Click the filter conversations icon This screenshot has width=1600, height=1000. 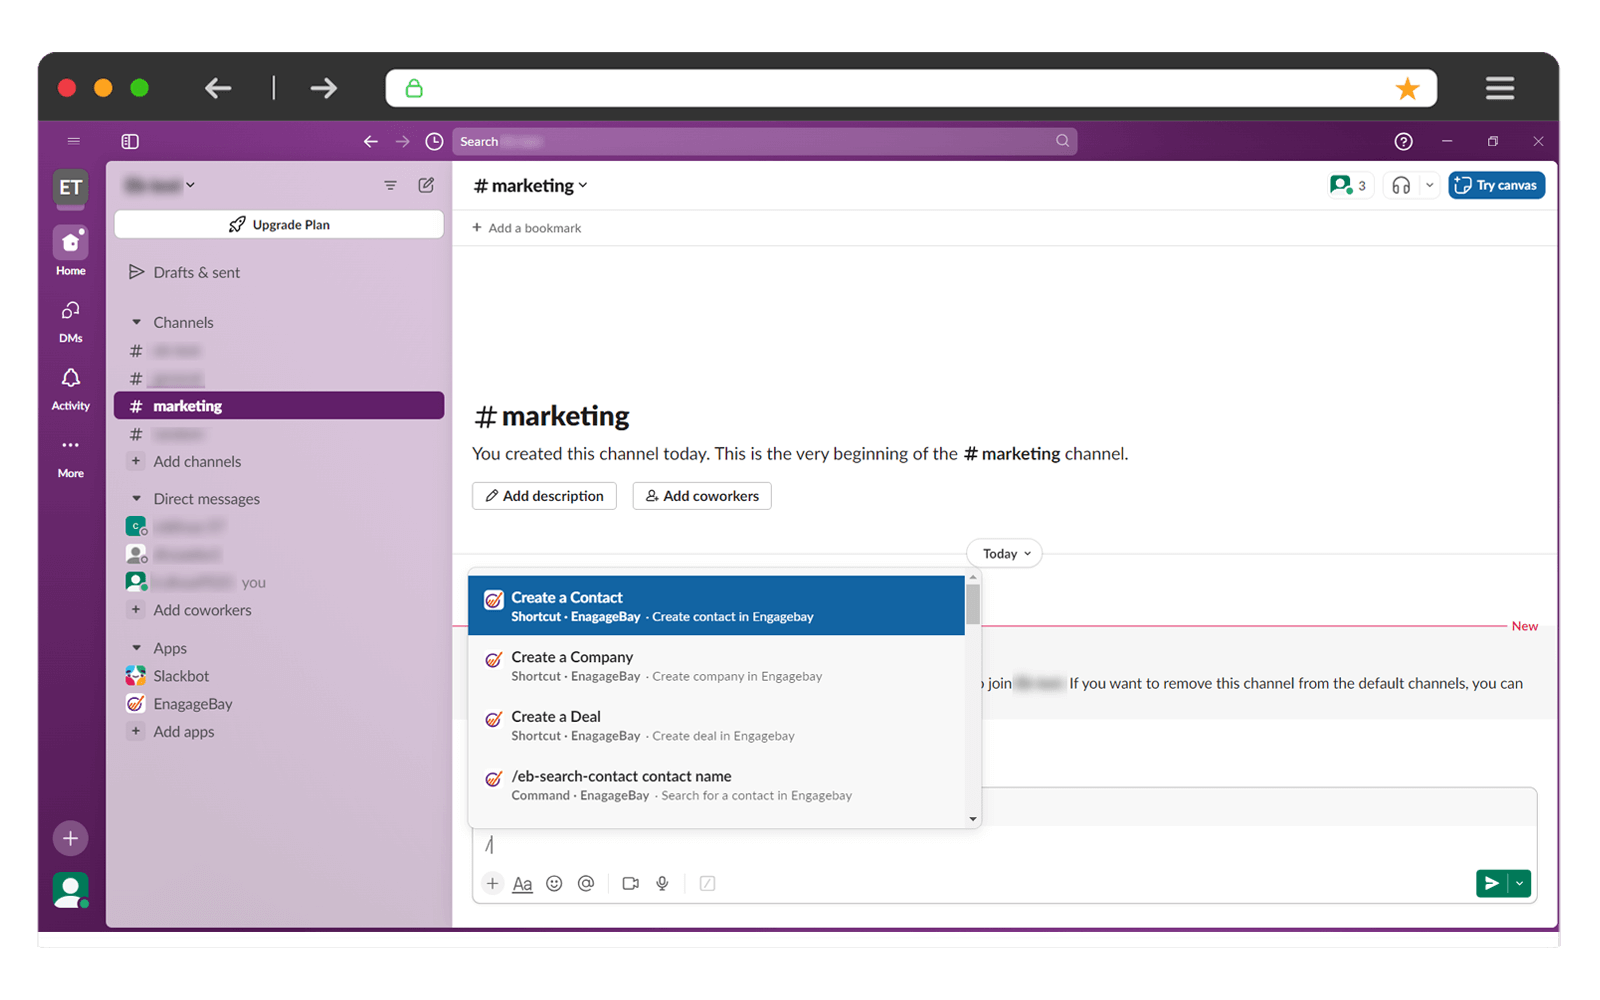pos(390,185)
